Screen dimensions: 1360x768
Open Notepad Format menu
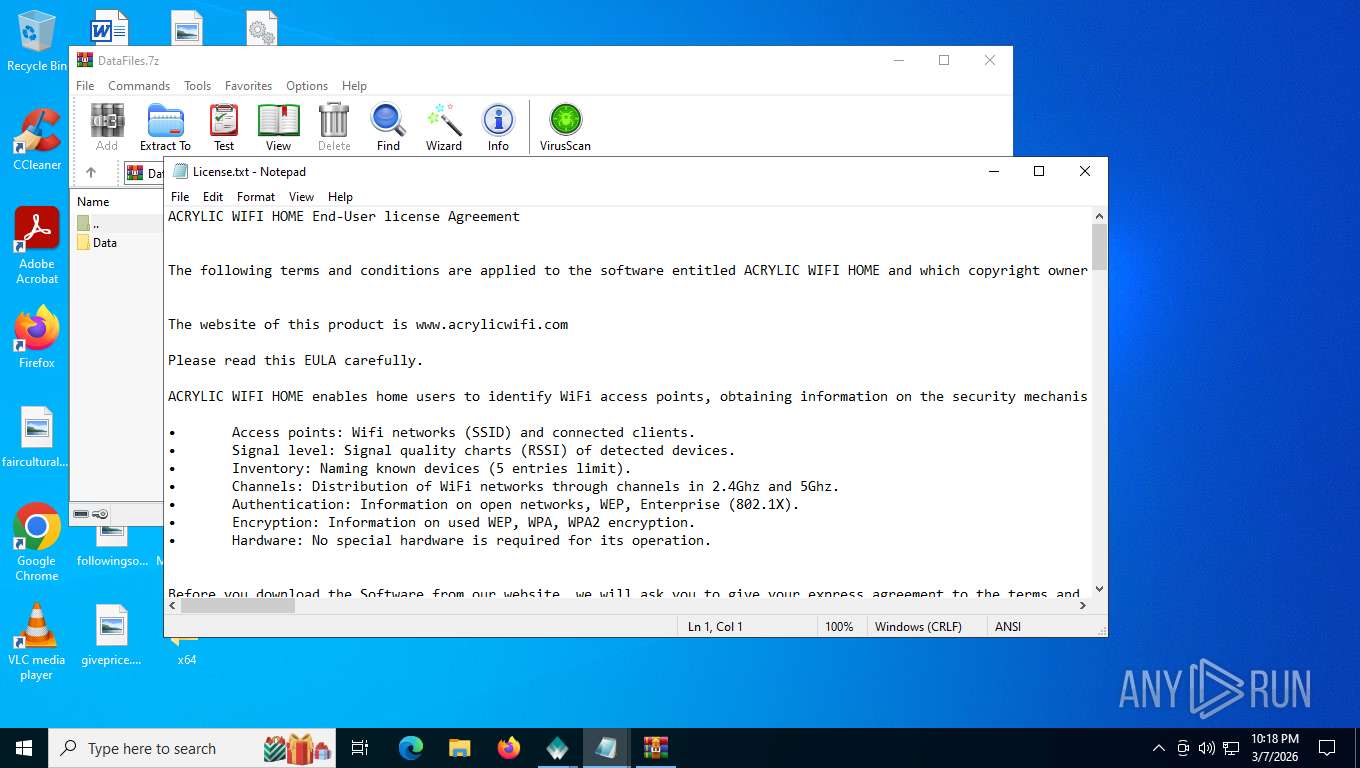click(x=256, y=197)
